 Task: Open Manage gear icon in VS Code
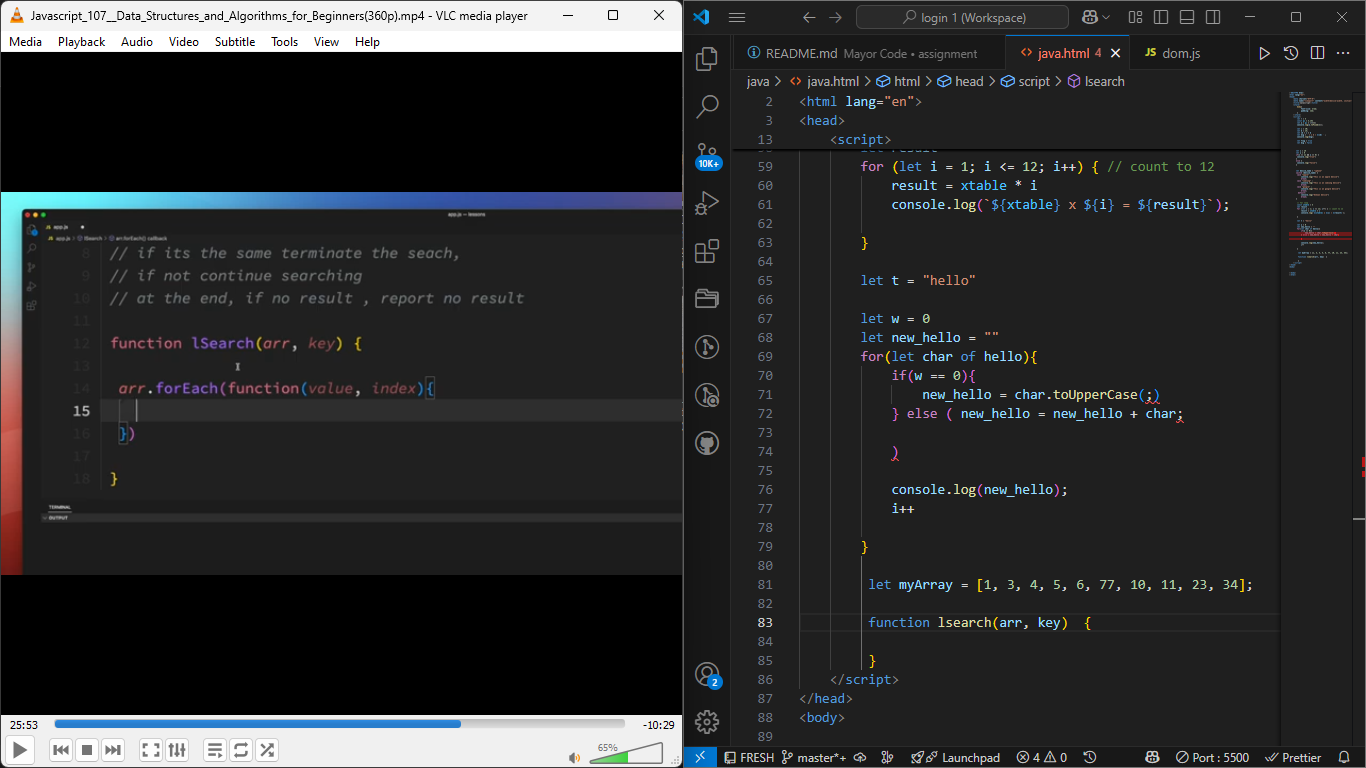point(707,721)
